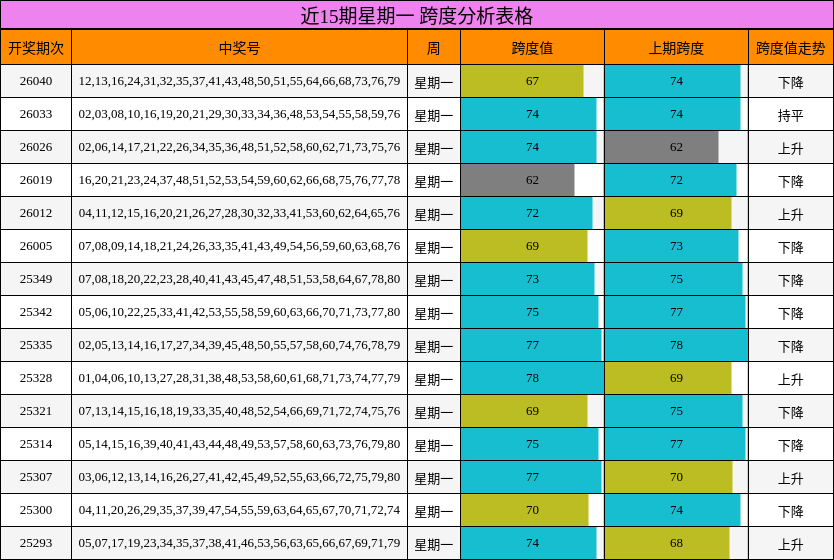Select issue number 26026
This screenshot has width=834, height=560.
coord(36,147)
